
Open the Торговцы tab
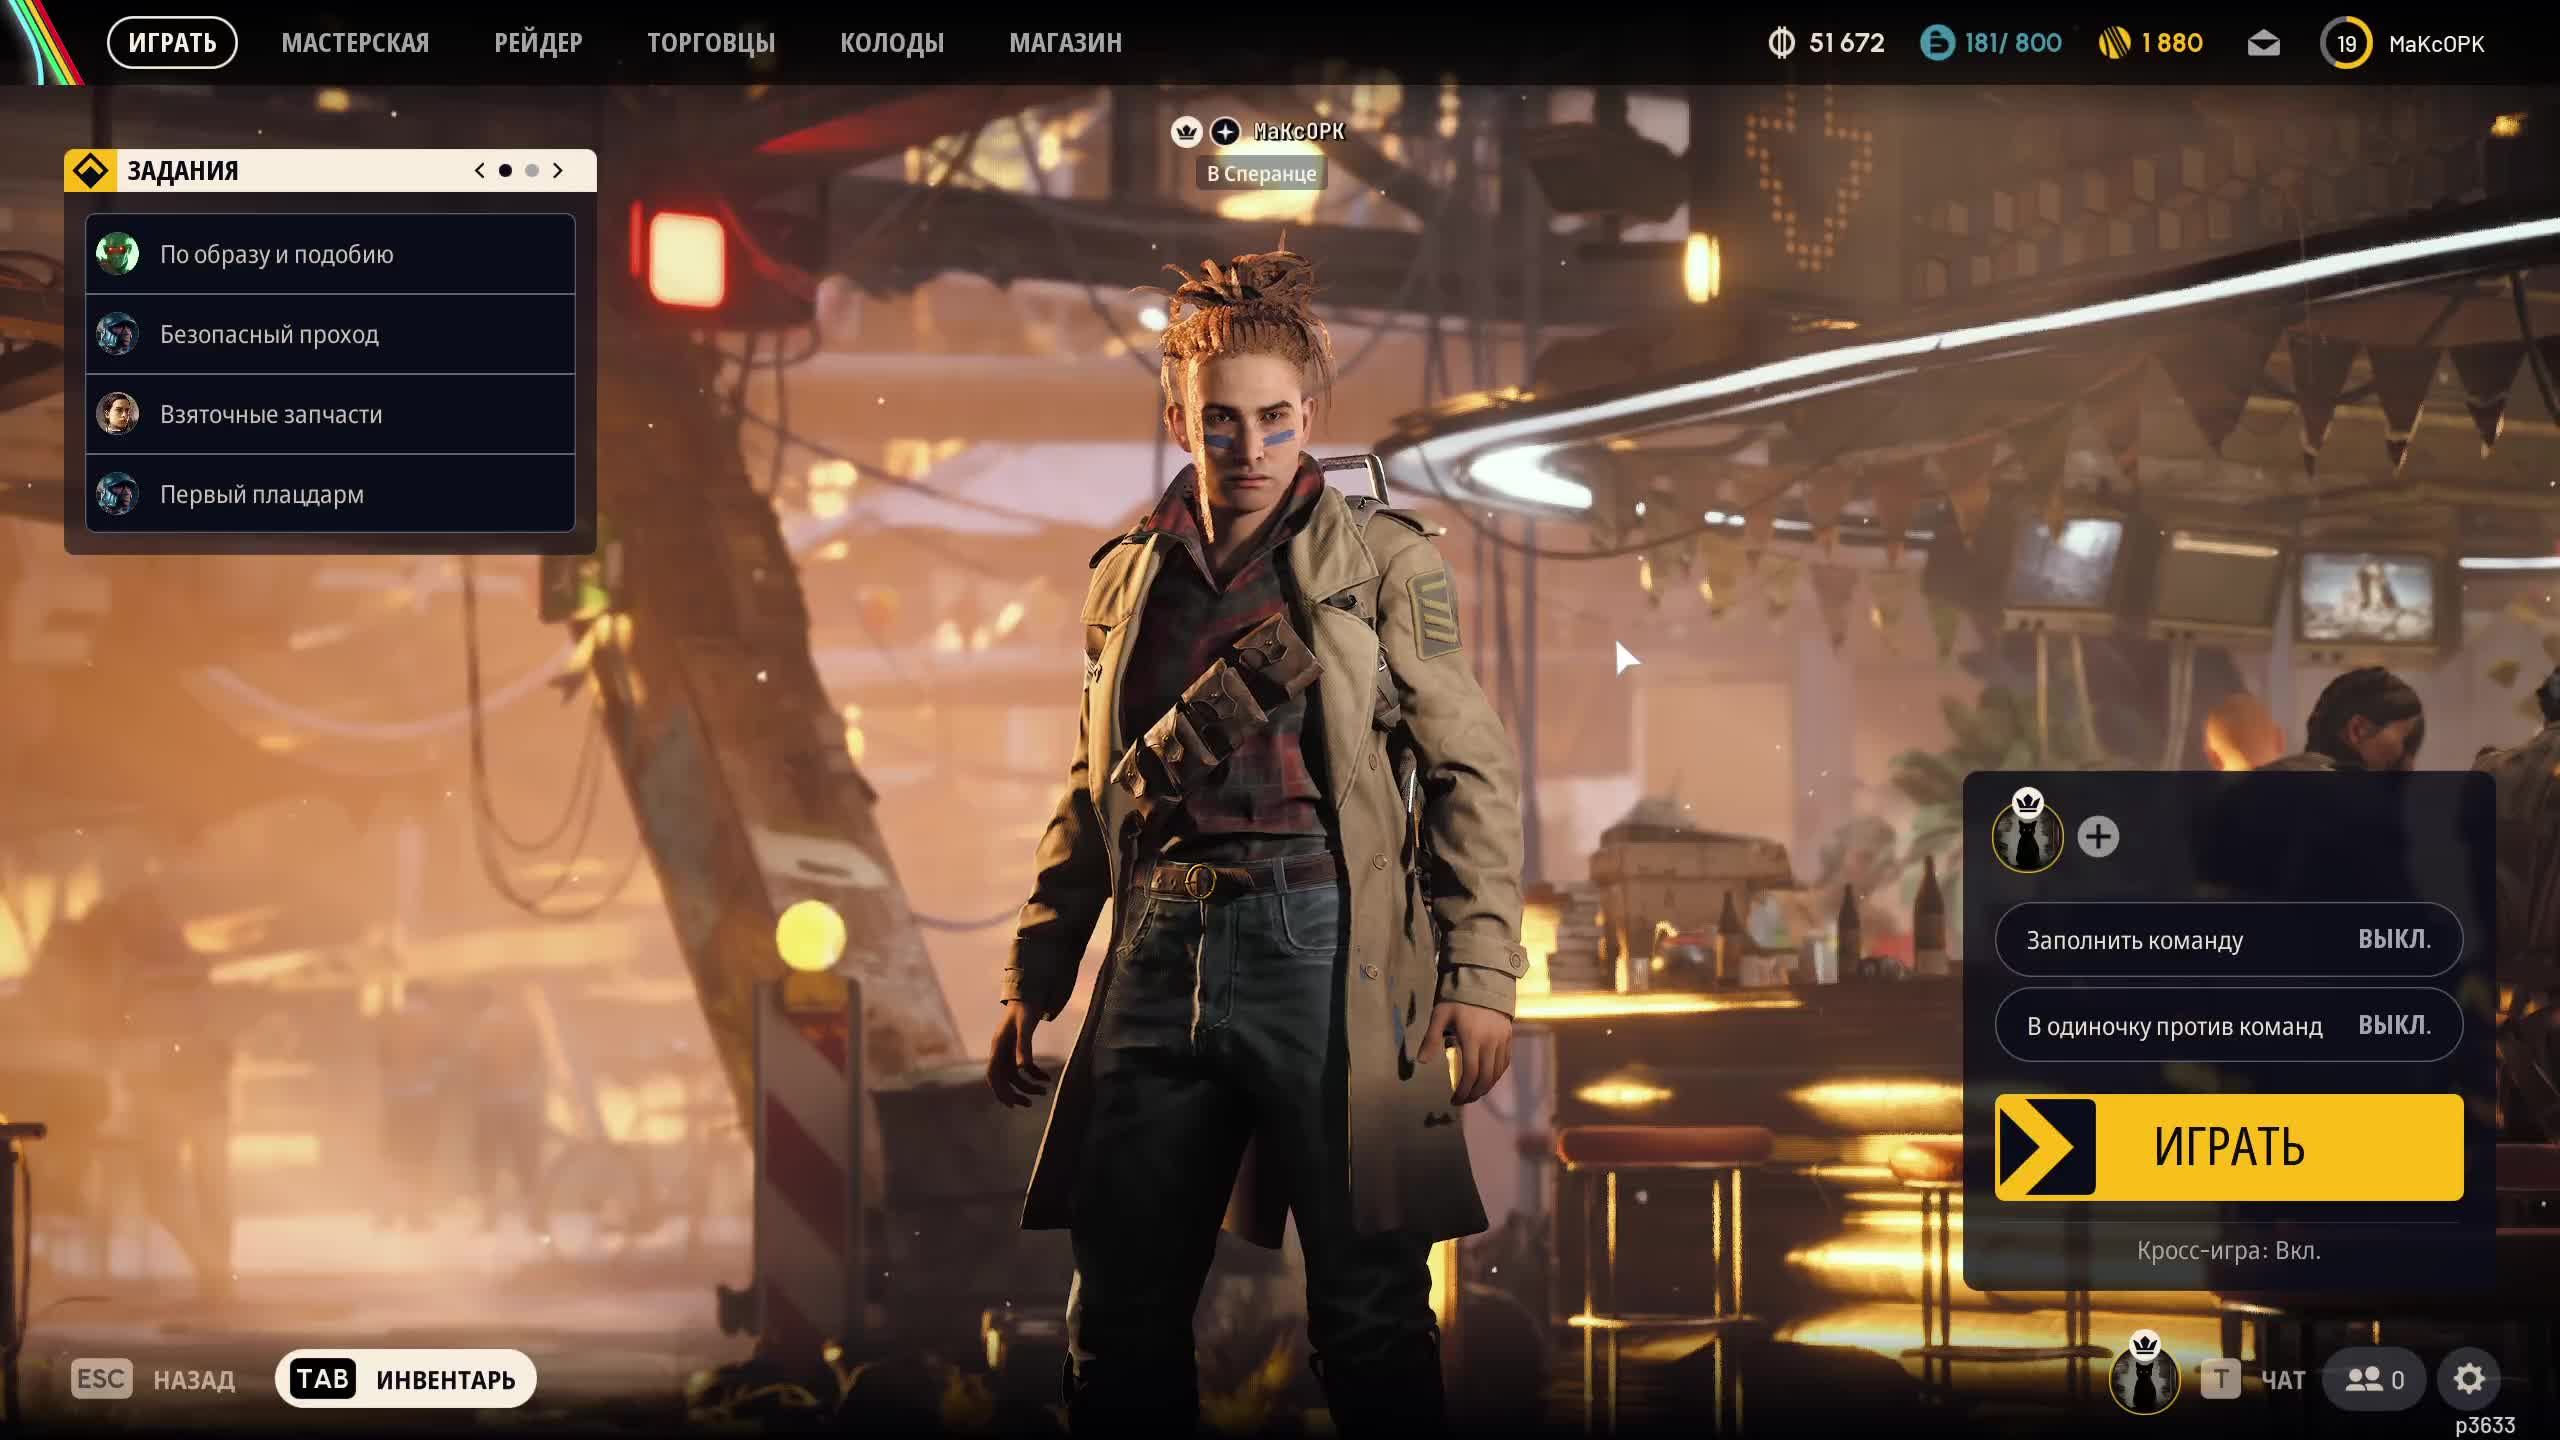coord(710,43)
